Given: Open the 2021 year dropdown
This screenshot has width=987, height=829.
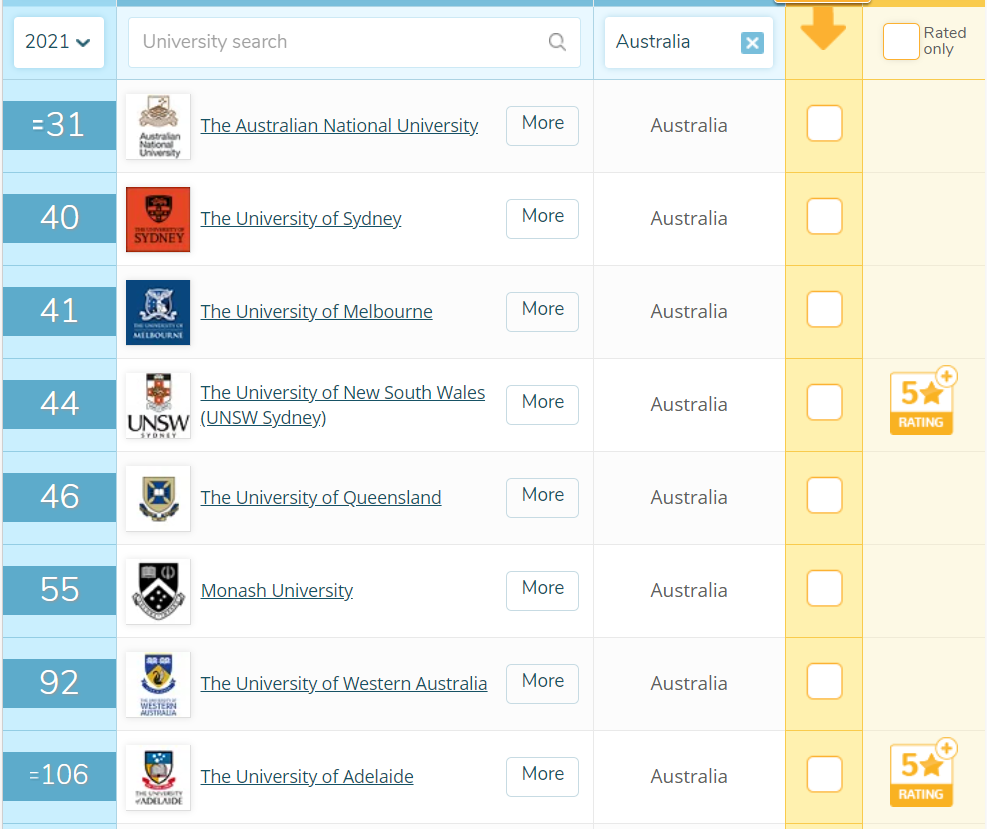Looking at the screenshot, I should 58,42.
